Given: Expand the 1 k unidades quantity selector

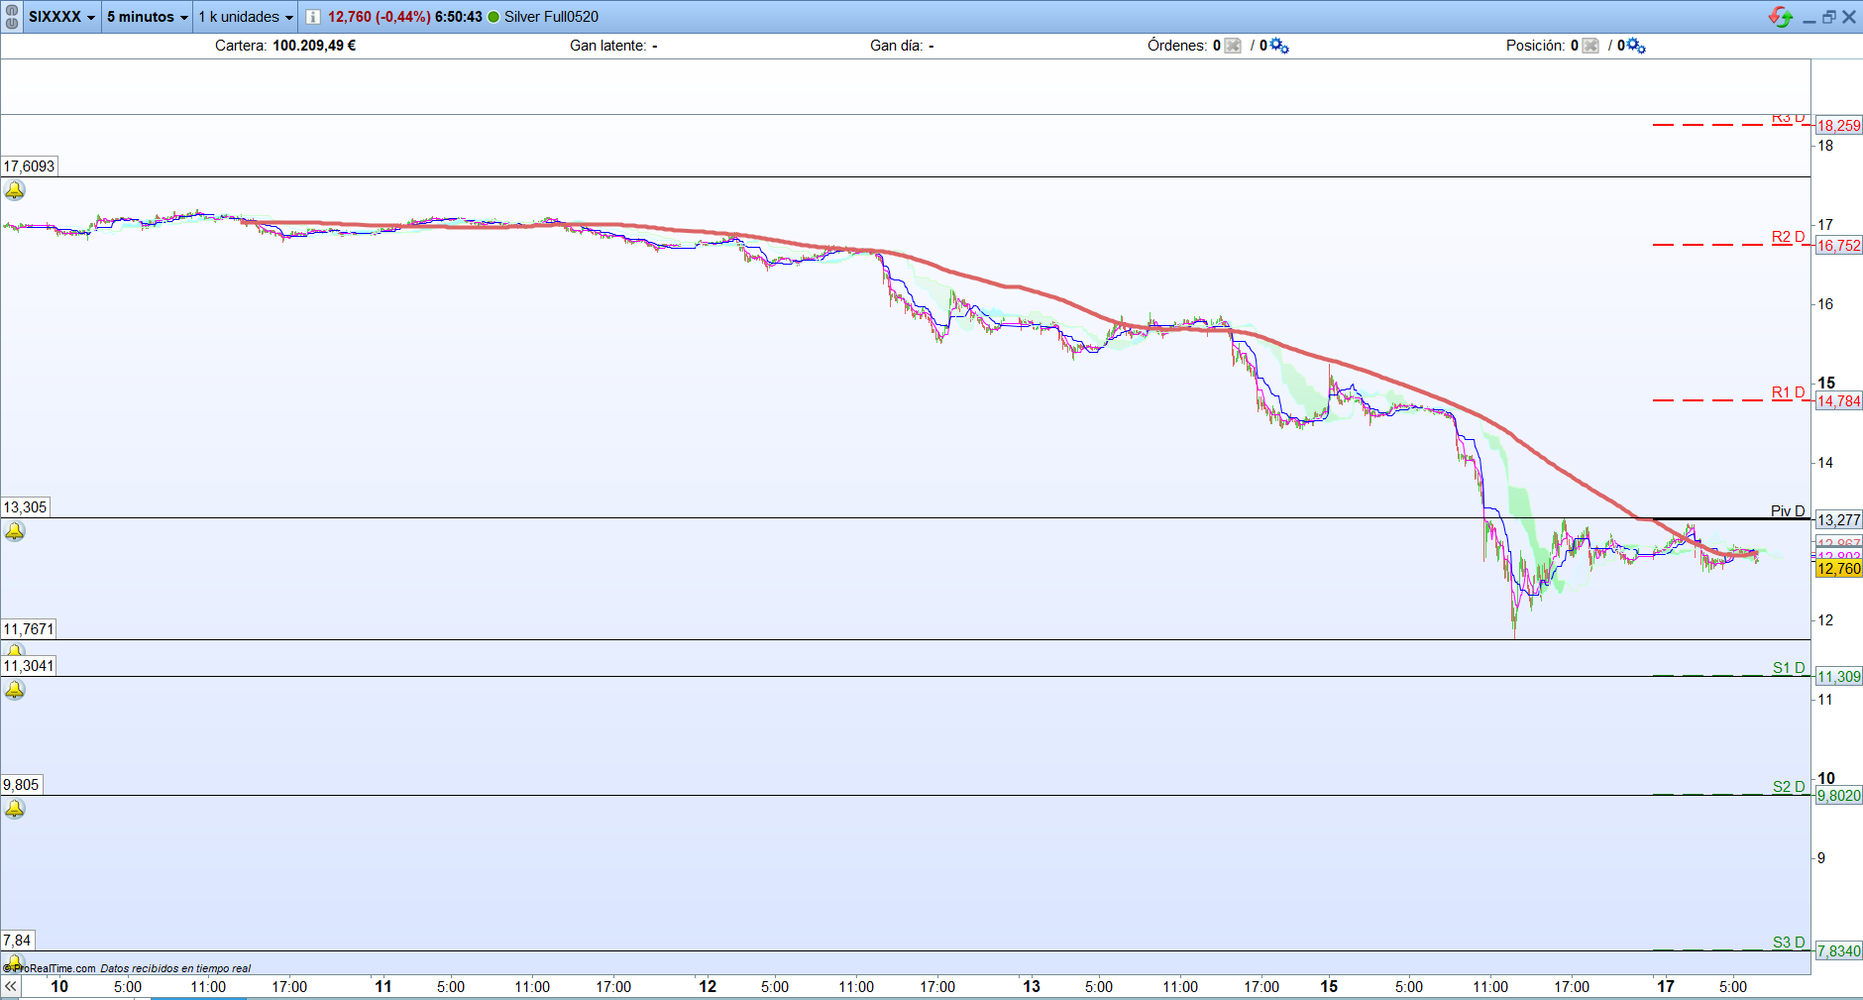Looking at the screenshot, I should pos(243,17).
